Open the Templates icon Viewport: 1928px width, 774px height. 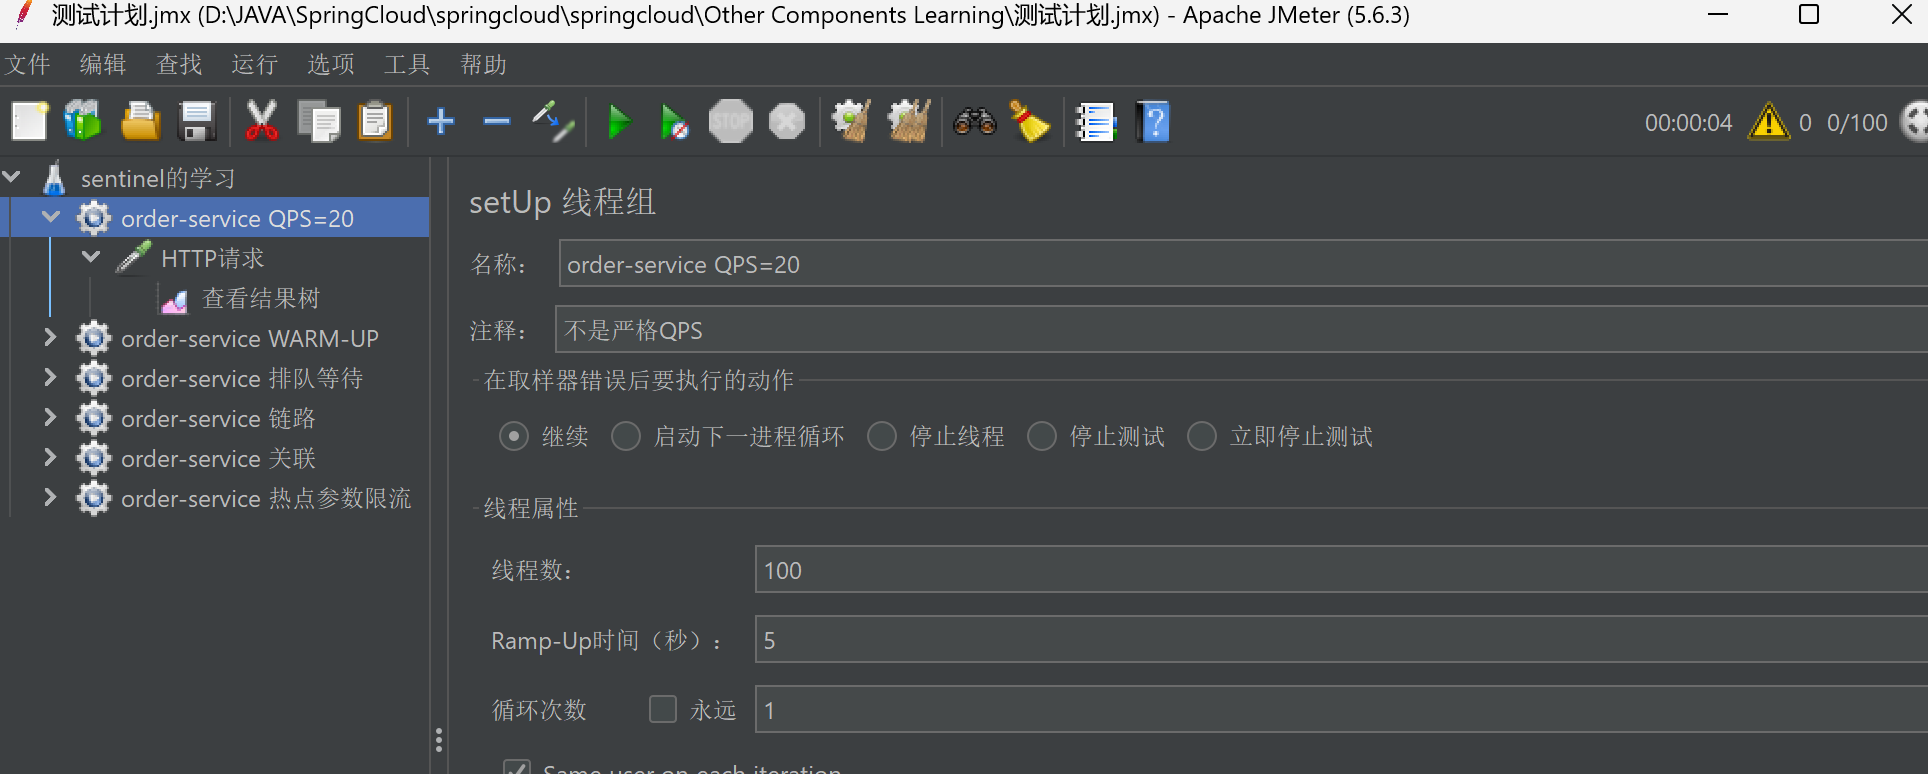click(84, 122)
